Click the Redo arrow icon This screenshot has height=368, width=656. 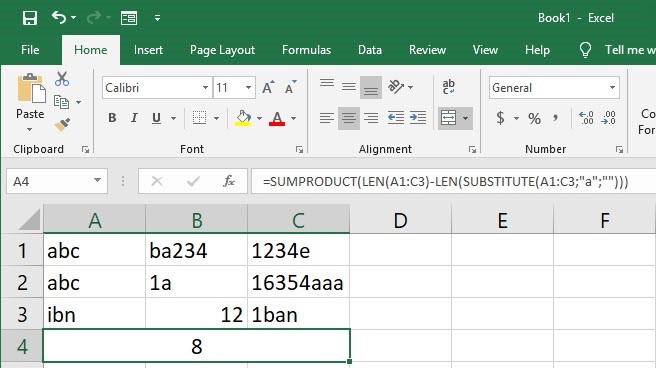coord(94,18)
